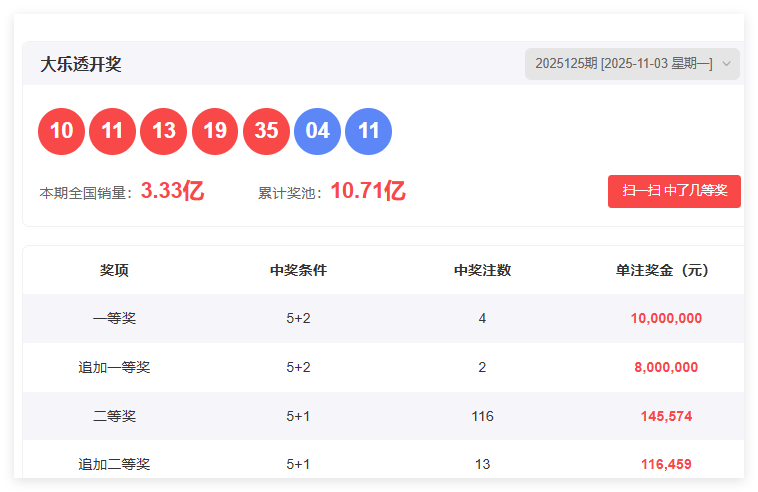Click red ball number 19

tap(215, 131)
